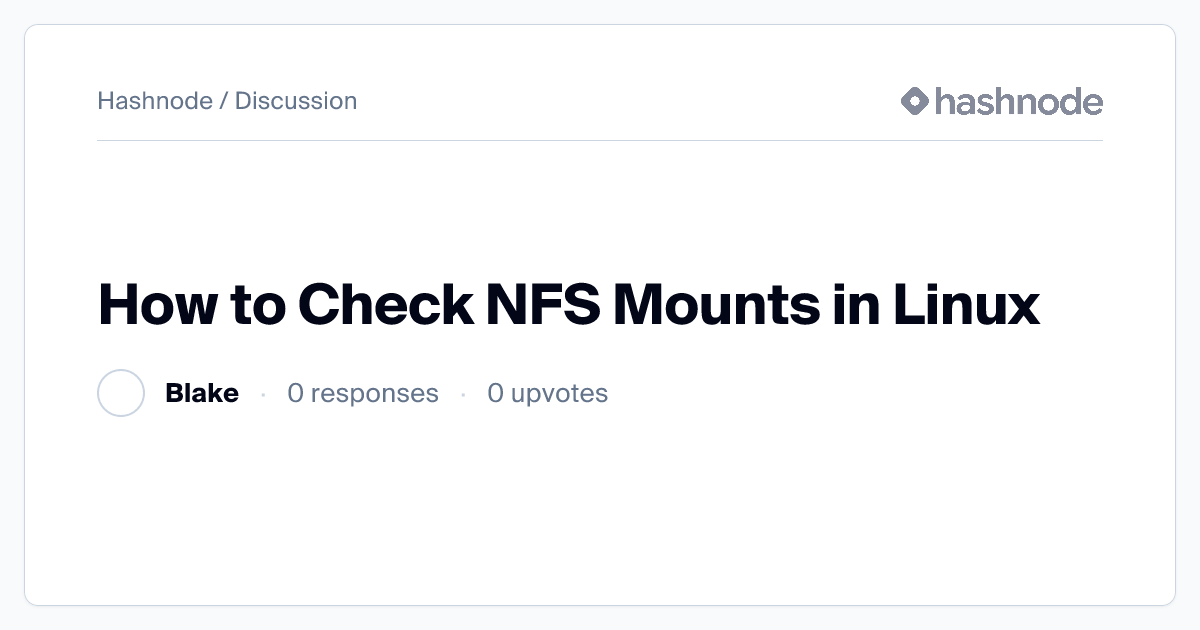The height and width of the screenshot is (630, 1200).
Task: Open the Hashnode breadcrumb link
Action: pyautogui.click(x=155, y=101)
